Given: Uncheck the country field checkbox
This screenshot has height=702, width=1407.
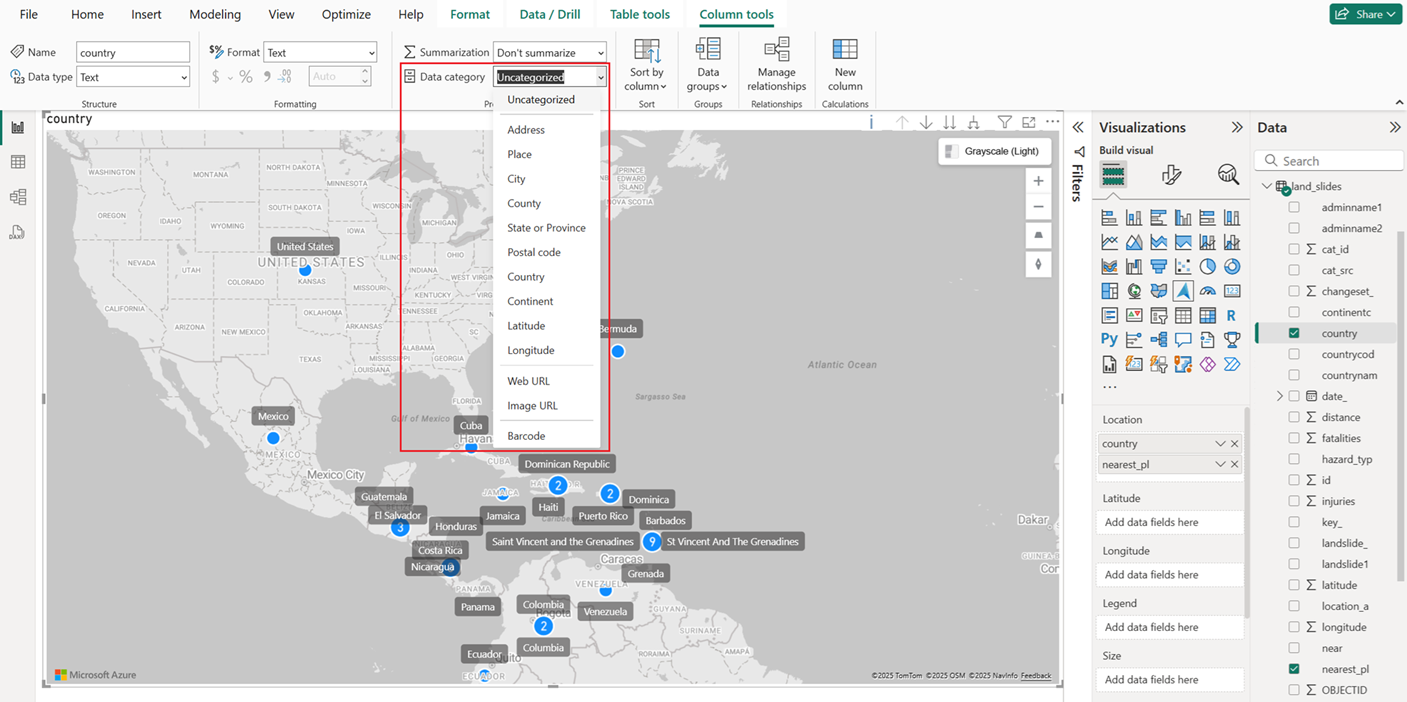Looking at the screenshot, I should point(1294,332).
